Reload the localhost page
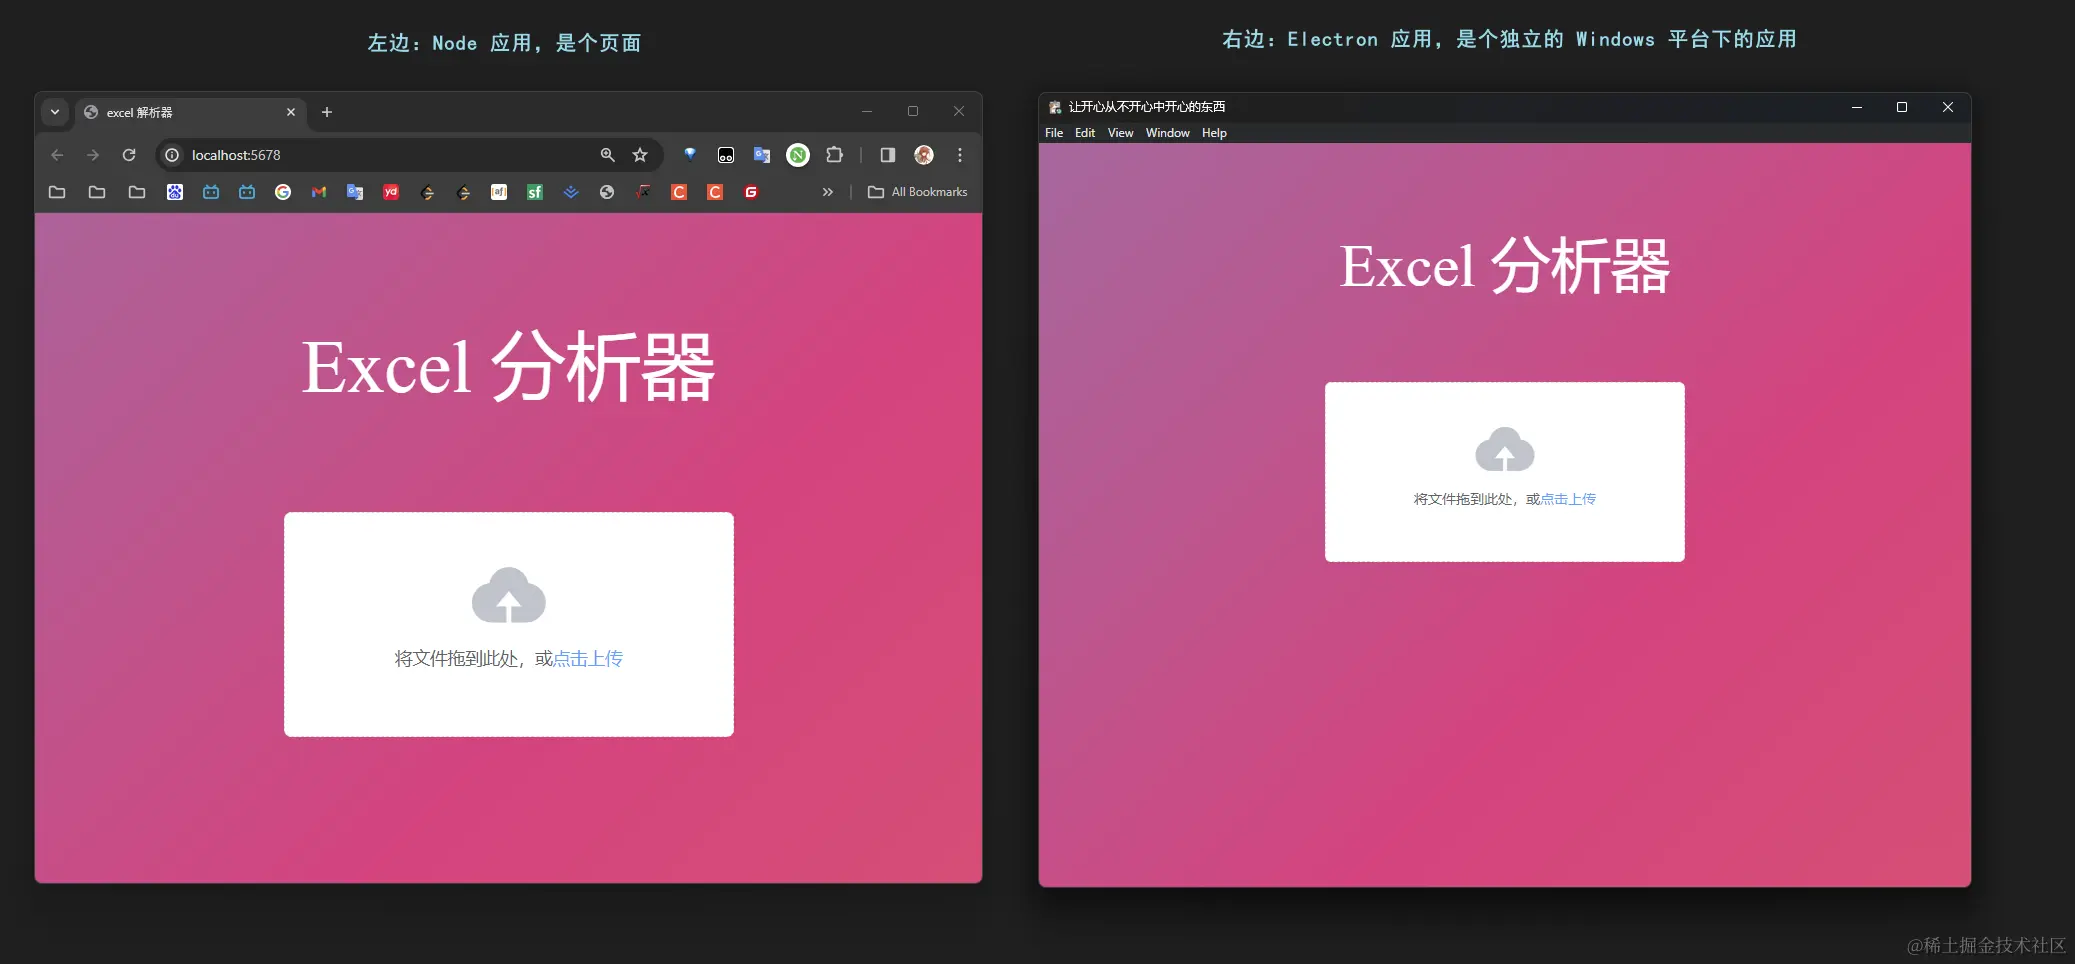 (x=129, y=155)
